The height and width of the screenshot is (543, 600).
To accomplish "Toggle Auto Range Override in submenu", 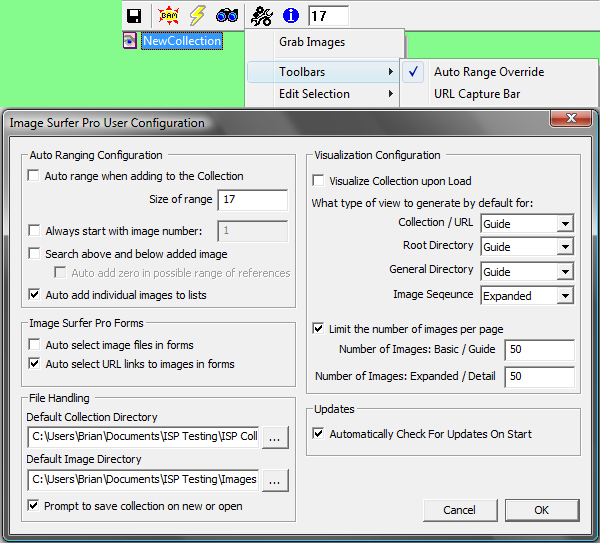I will tap(499, 72).
